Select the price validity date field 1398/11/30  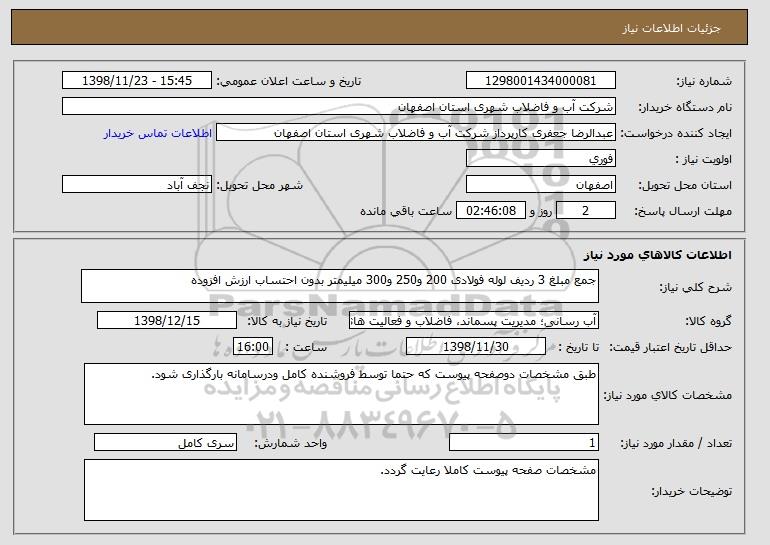(x=476, y=347)
